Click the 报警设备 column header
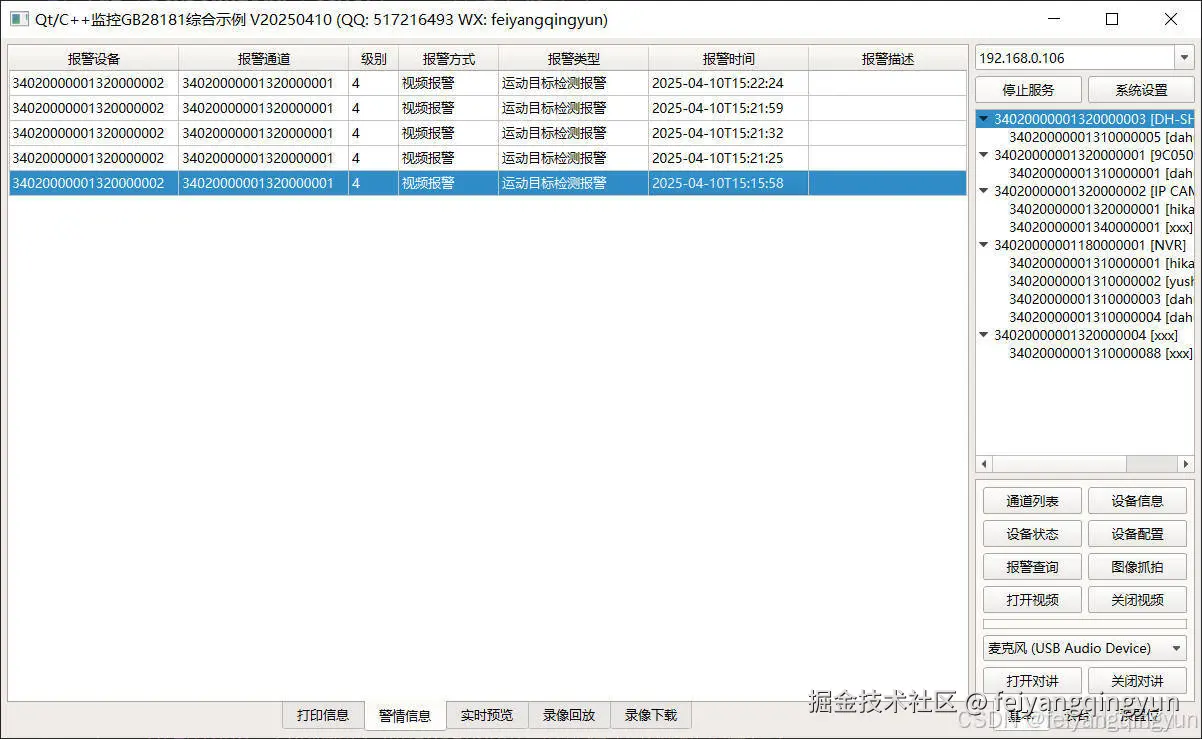Image resolution: width=1202 pixels, height=739 pixels. click(94, 59)
